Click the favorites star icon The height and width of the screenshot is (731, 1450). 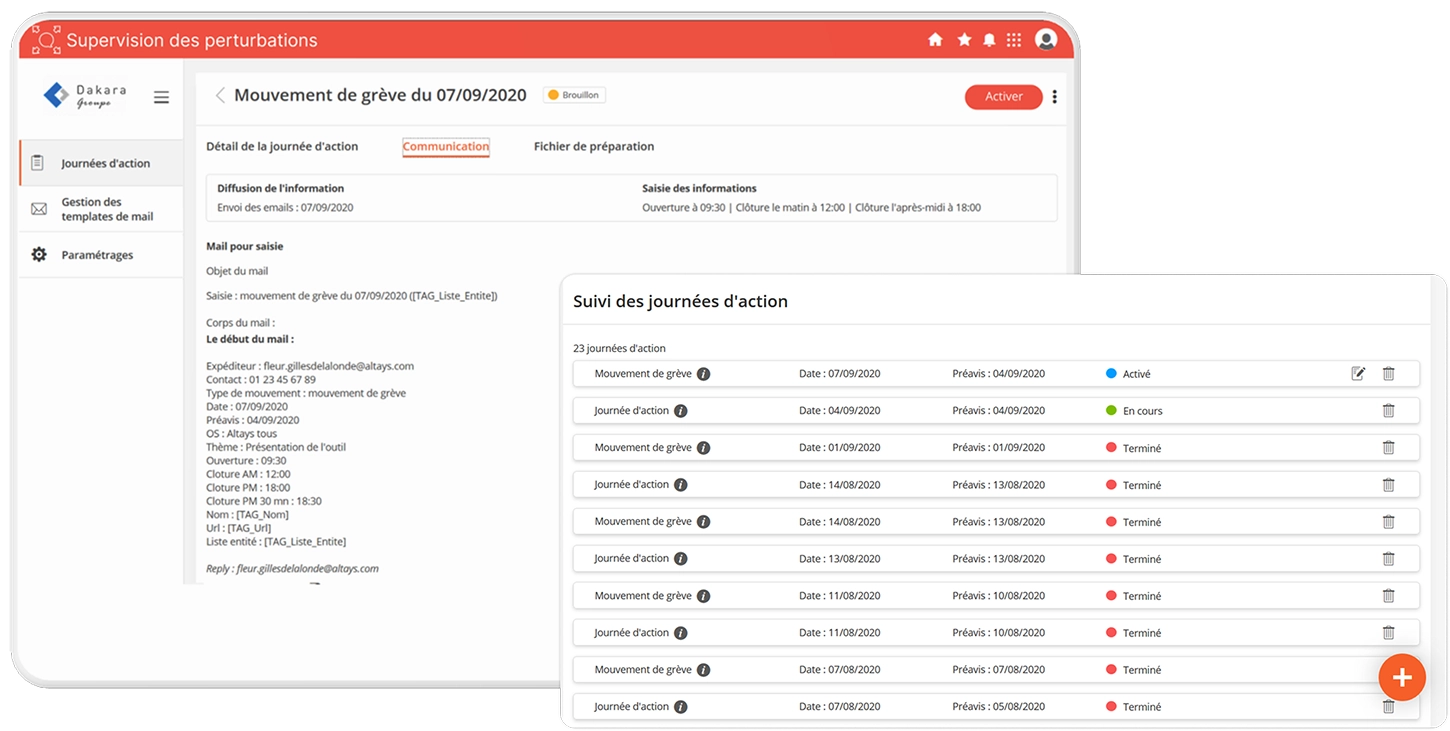coord(964,40)
